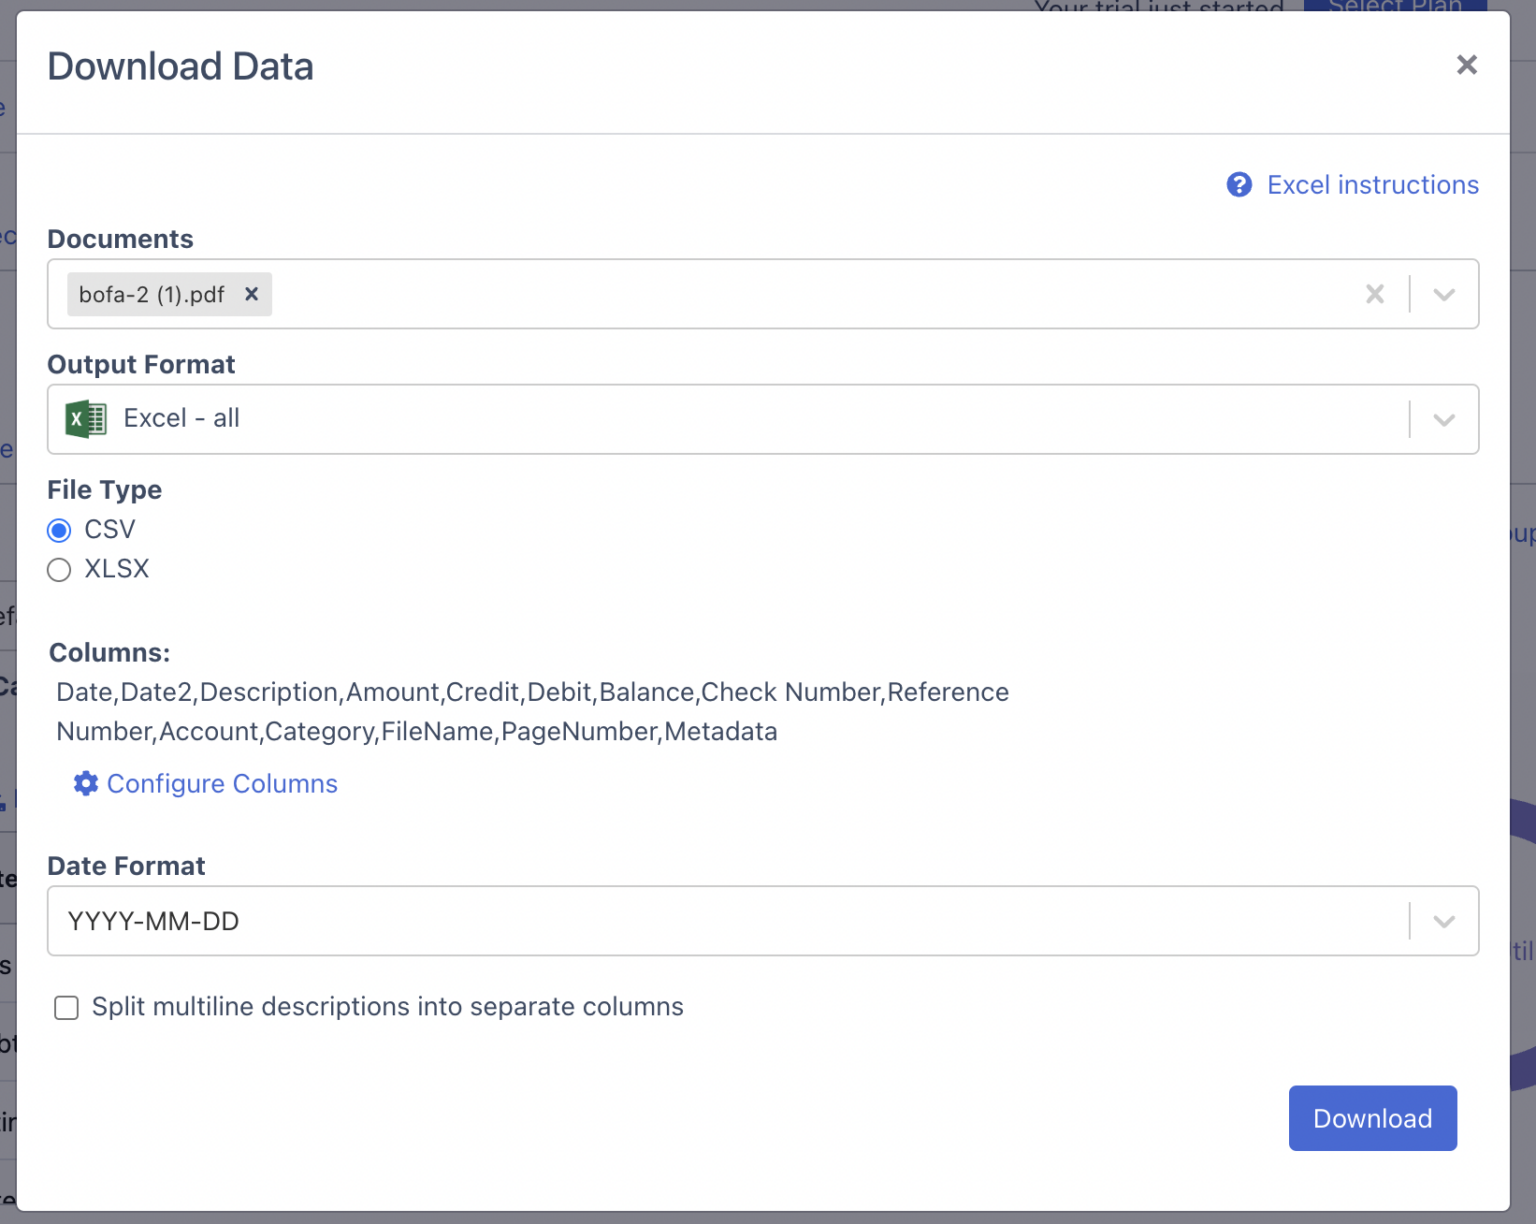This screenshot has height=1224, width=1536.
Task: Click the Excel file format icon
Action: click(x=85, y=419)
